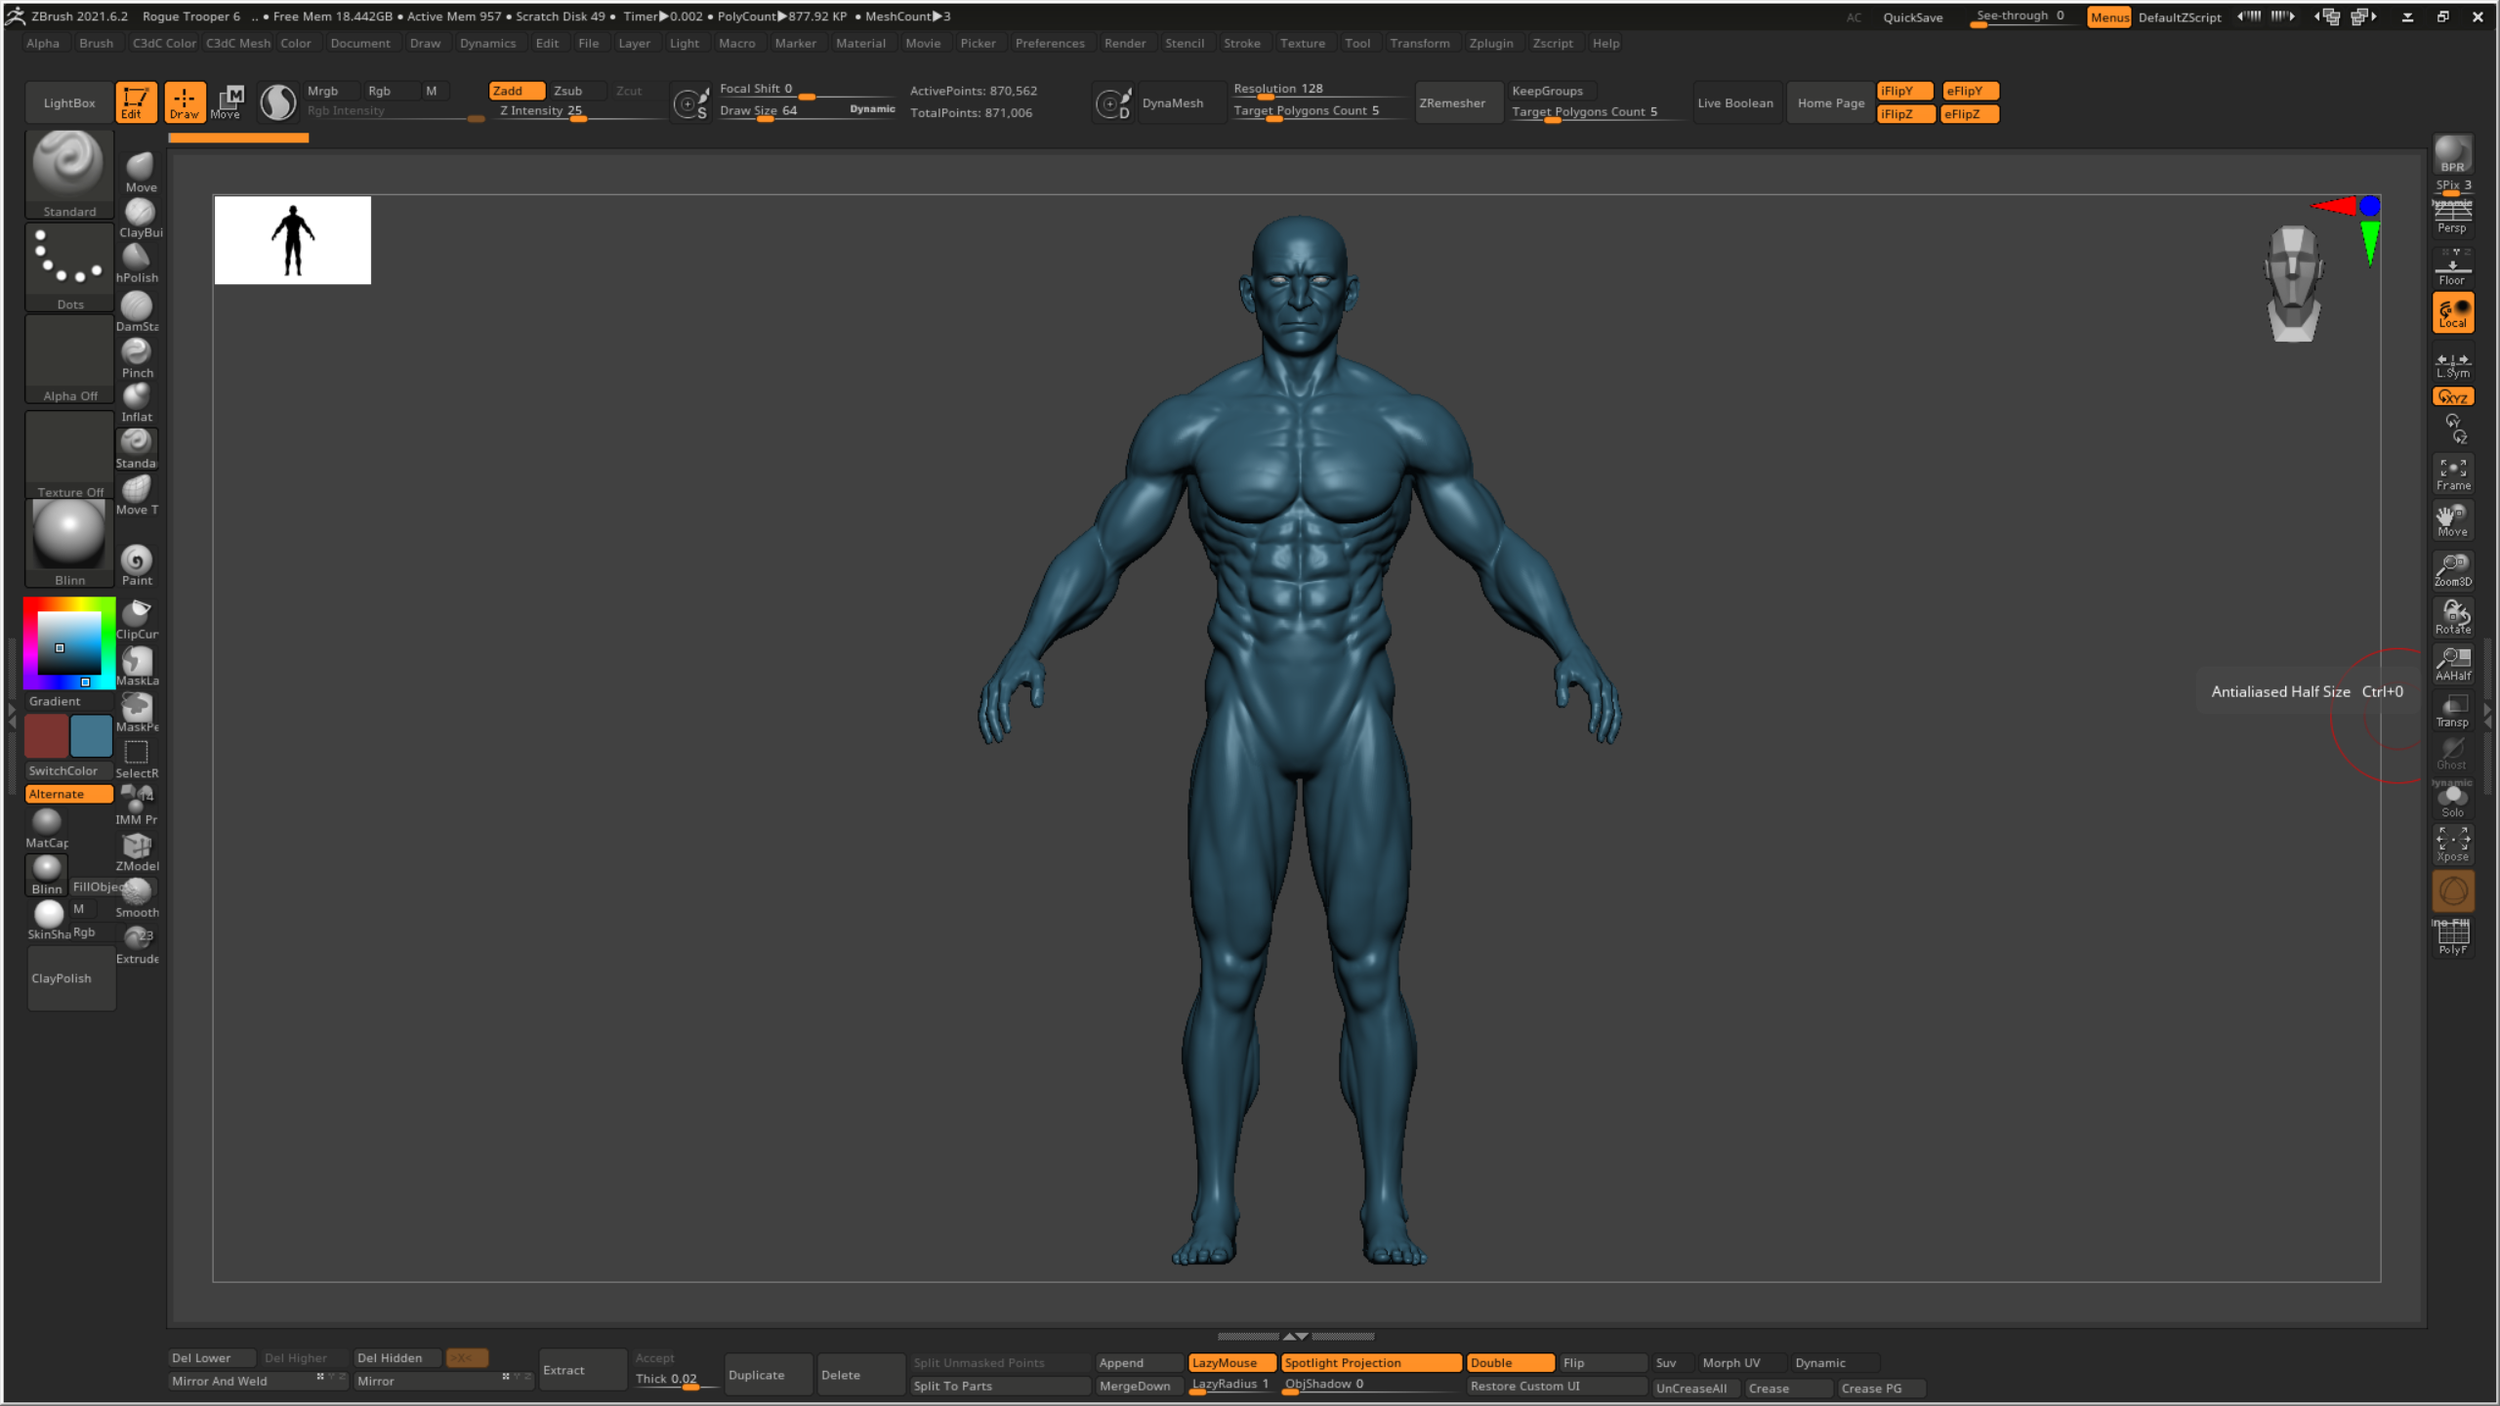Click the Zoom3D navigation icon
Screen dimensions: 2500x1406
[x=2452, y=569]
